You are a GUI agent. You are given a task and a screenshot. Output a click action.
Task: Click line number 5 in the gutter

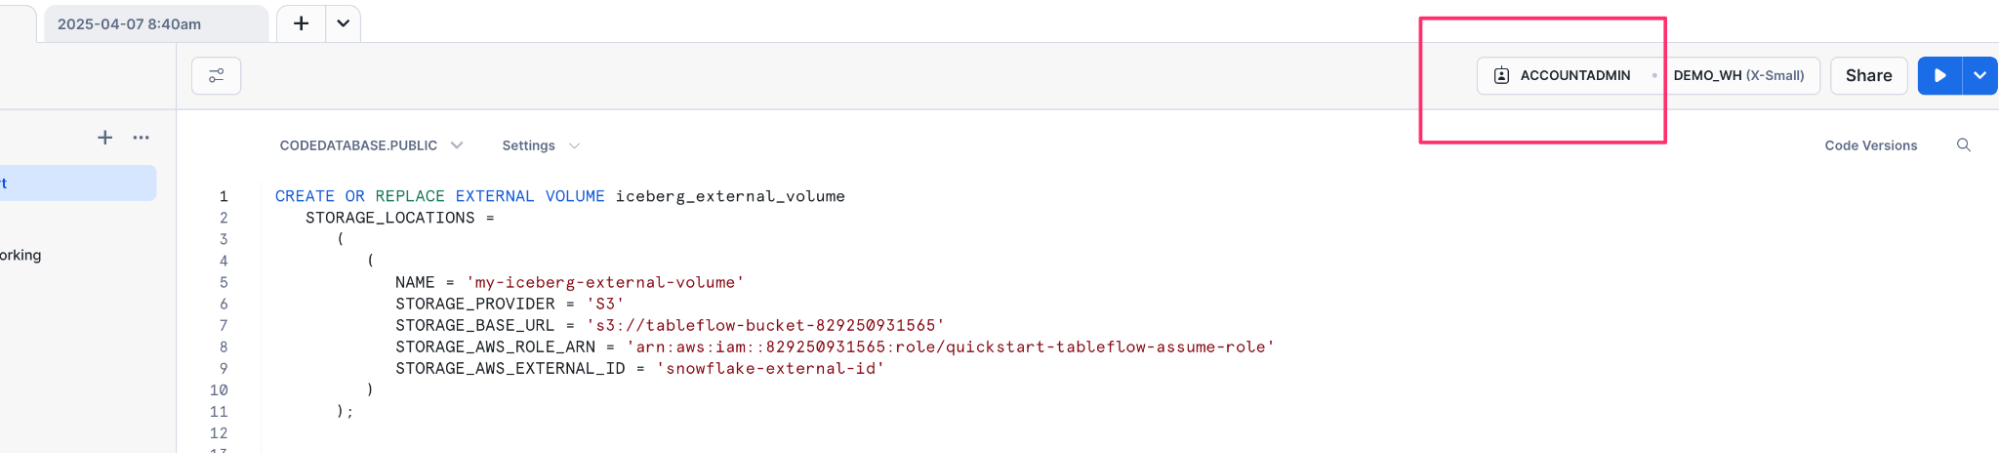tap(224, 283)
